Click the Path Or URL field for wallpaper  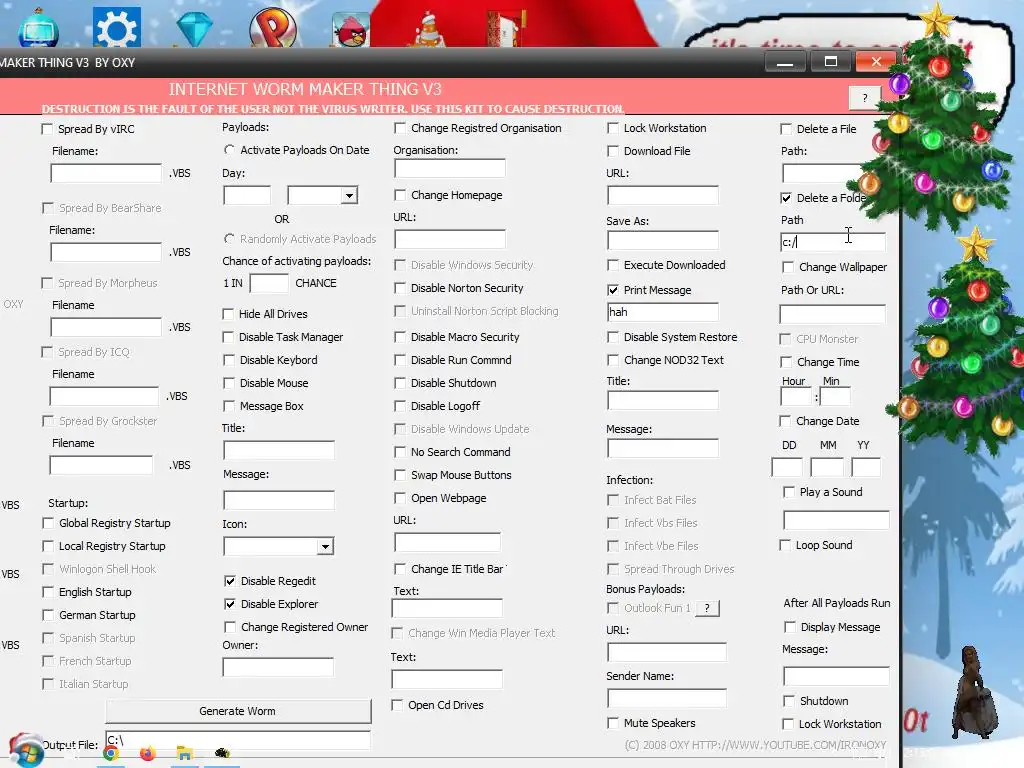(833, 314)
